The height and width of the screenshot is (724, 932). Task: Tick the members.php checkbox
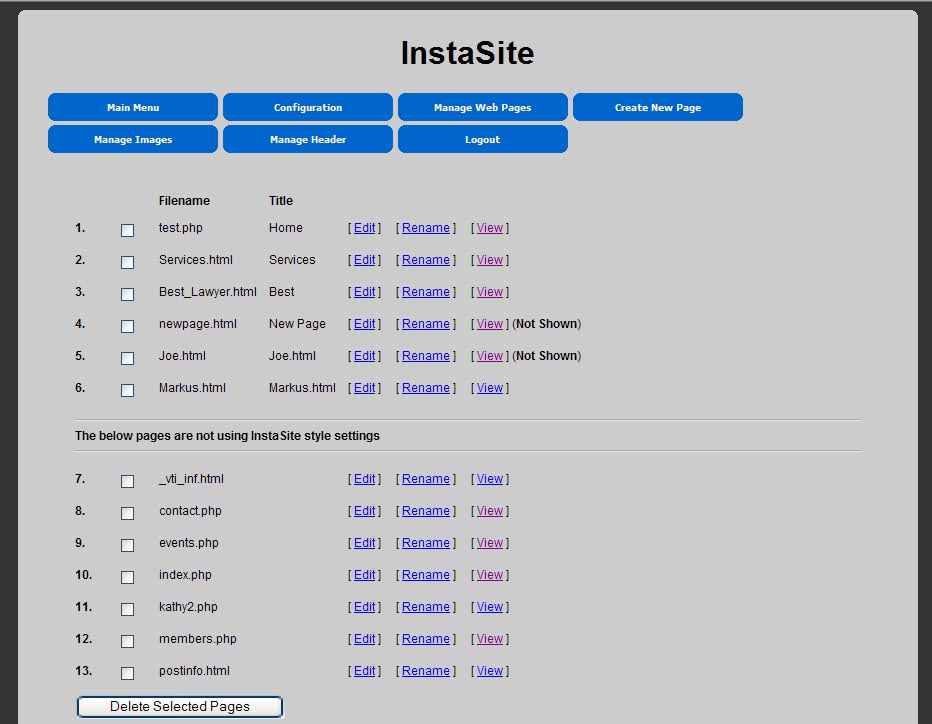127,642
